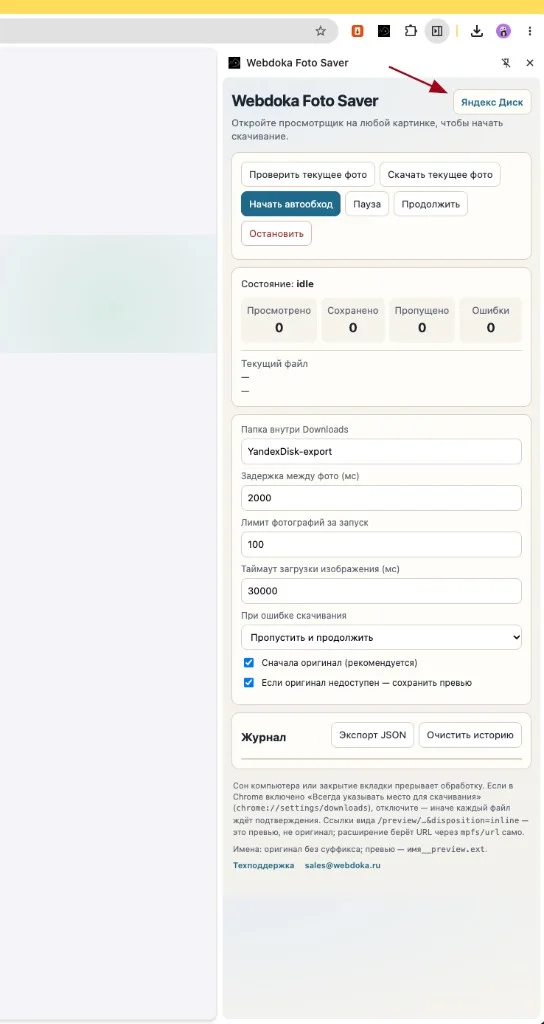544x1024 pixels.
Task: Open Chrome downloads icon
Action: 477,31
